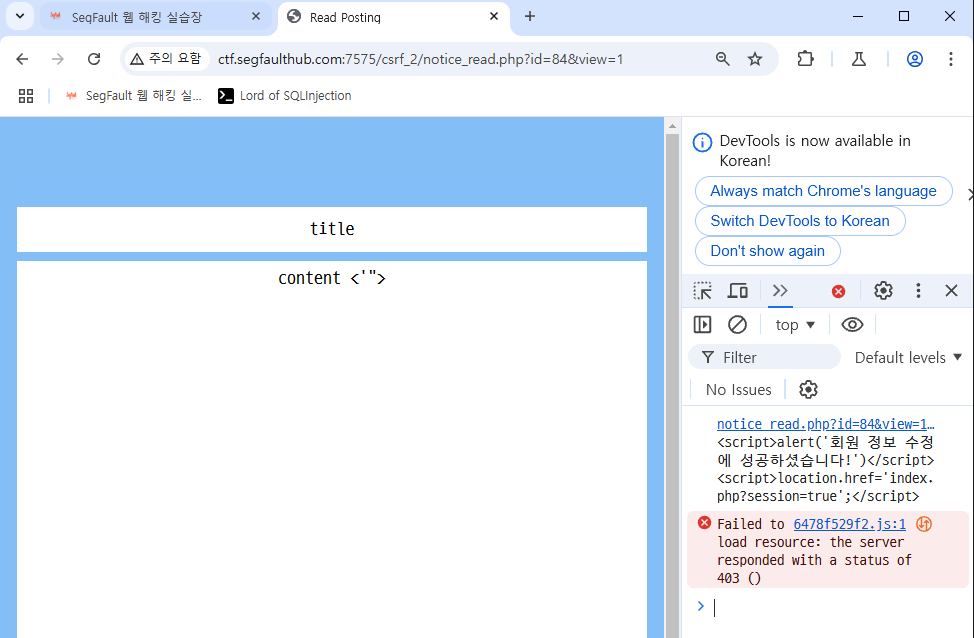Click Always match Chrome's language
The width and height of the screenshot is (974, 638).
pos(823,191)
